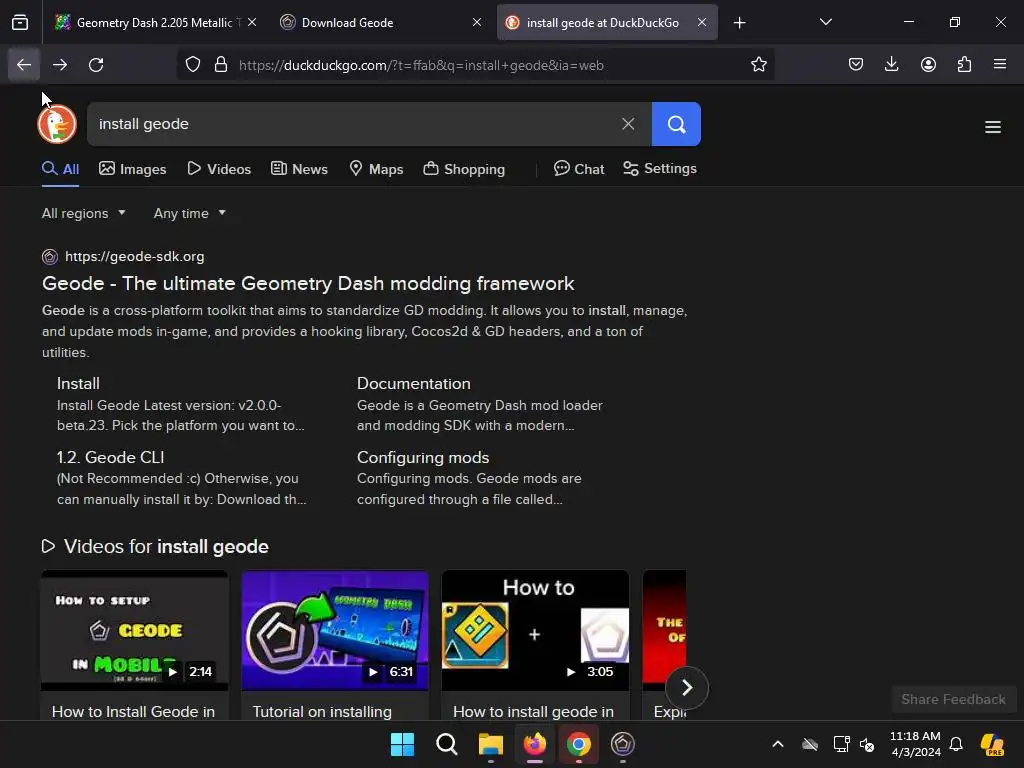Play the How to Setup Geode Mobile video
1024x768 pixels.
pos(135,631)
